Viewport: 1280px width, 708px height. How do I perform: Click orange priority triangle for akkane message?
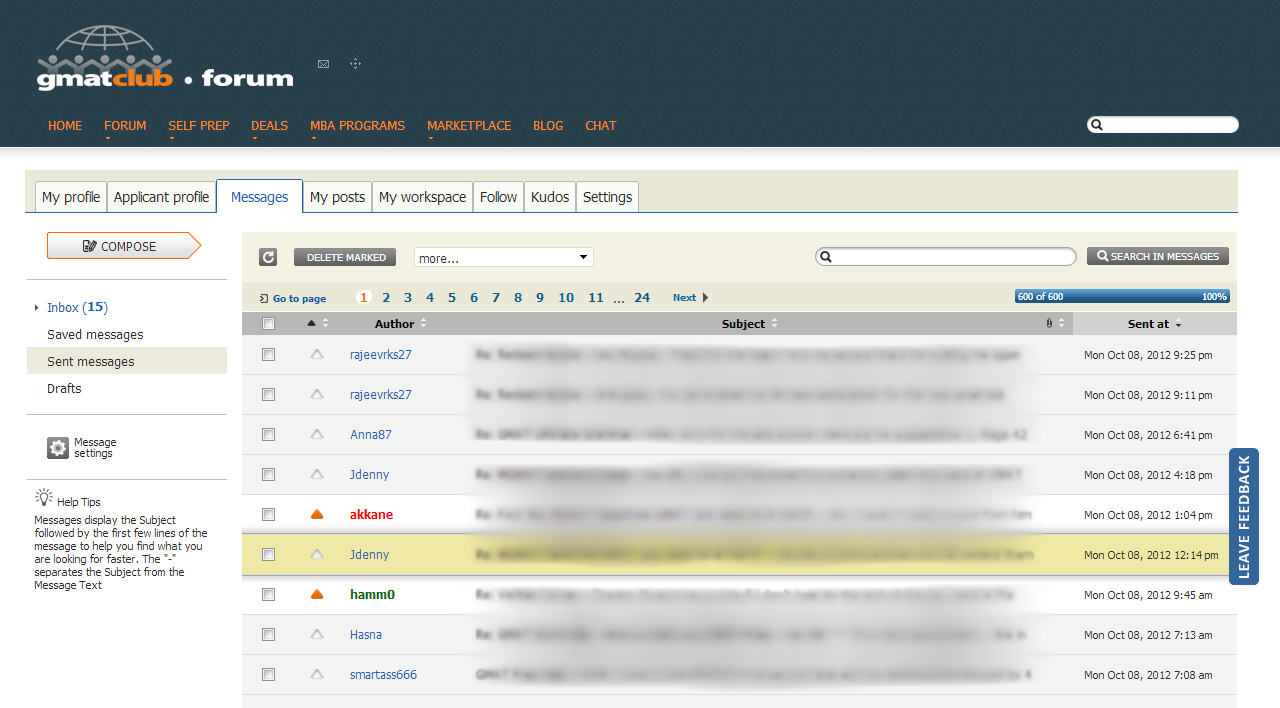point(317,514)
